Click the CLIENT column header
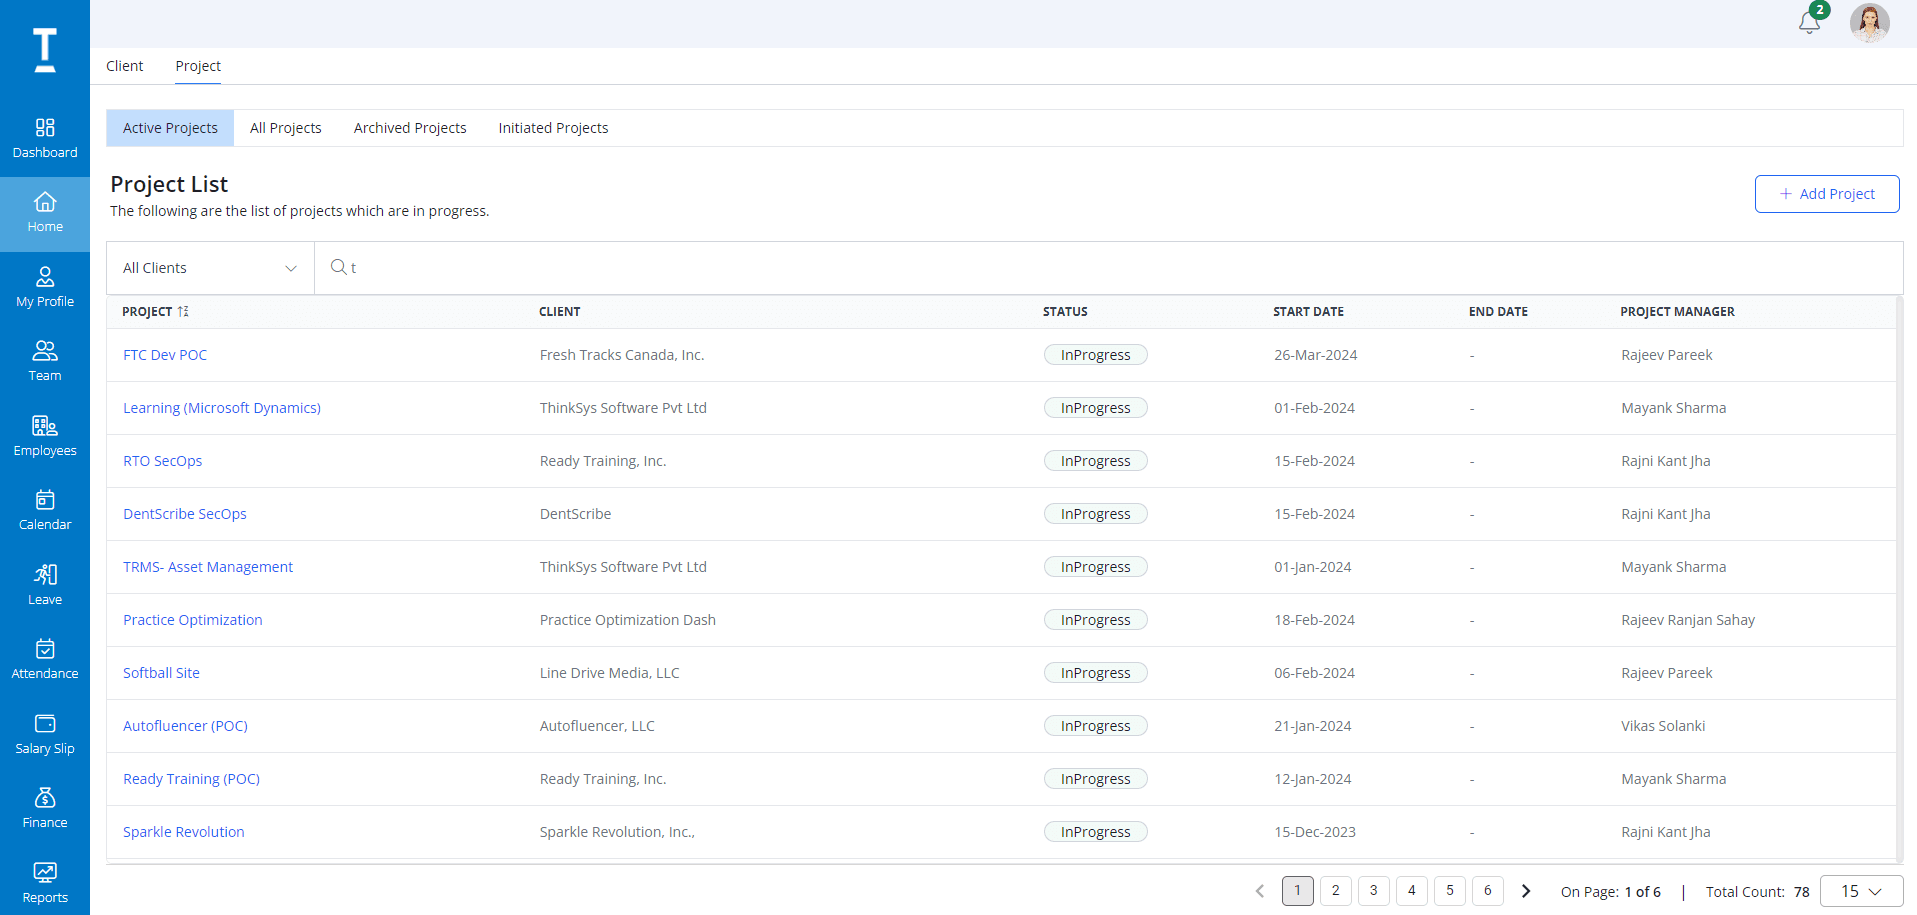The height and width of the screenshot is (915, 1917). 560,312
